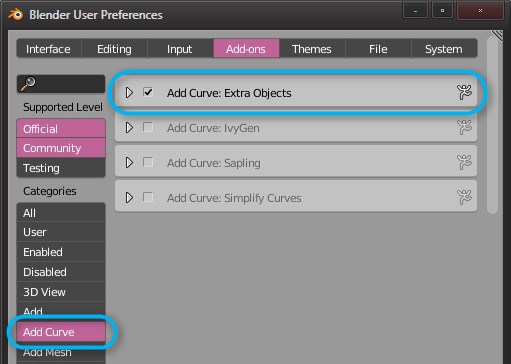Click the vertical scrollbar of add-ons list
The width and height of the screenshot is (511, 364).
point(492,125)
